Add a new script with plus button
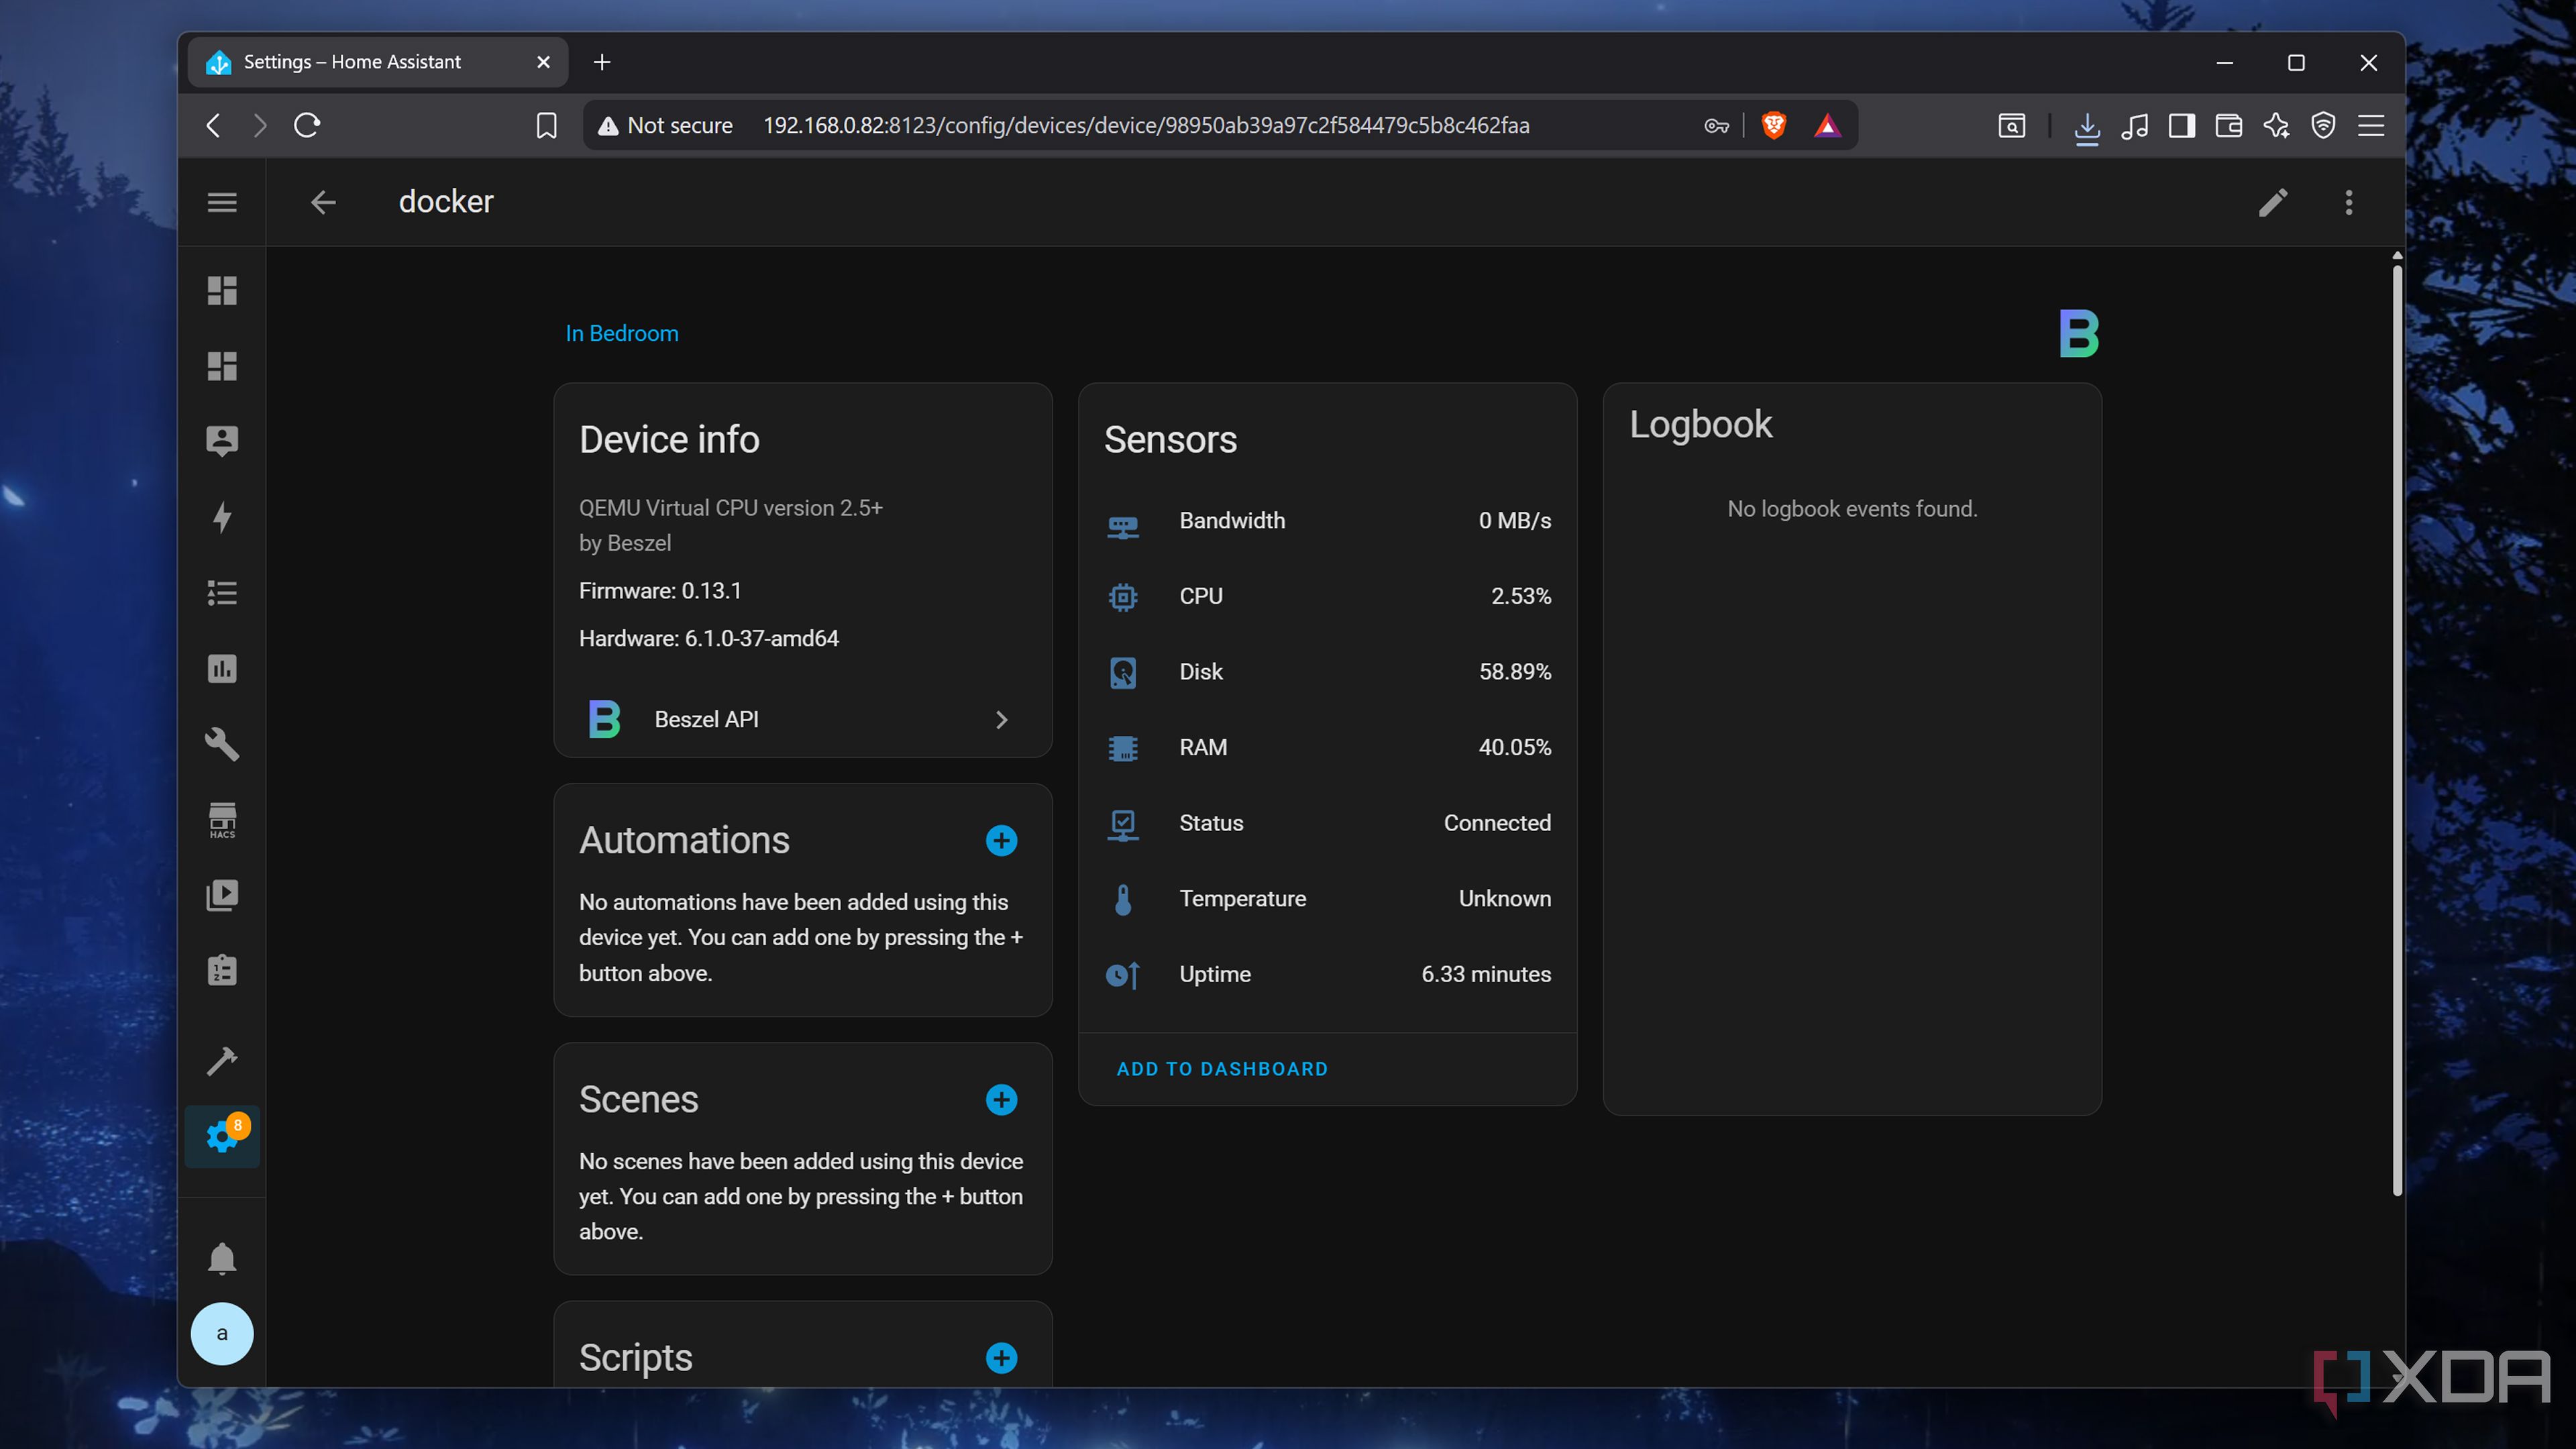 (1001, 1357)
